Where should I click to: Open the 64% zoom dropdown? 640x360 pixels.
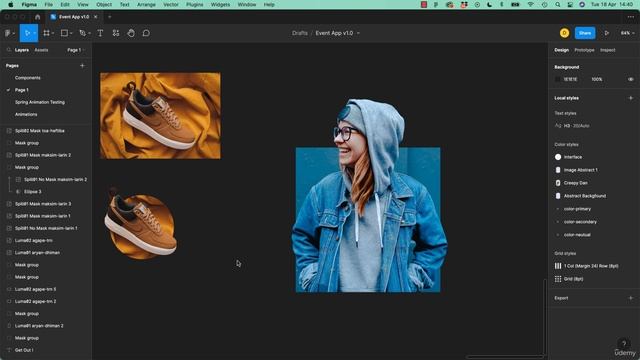click(627, 33)
